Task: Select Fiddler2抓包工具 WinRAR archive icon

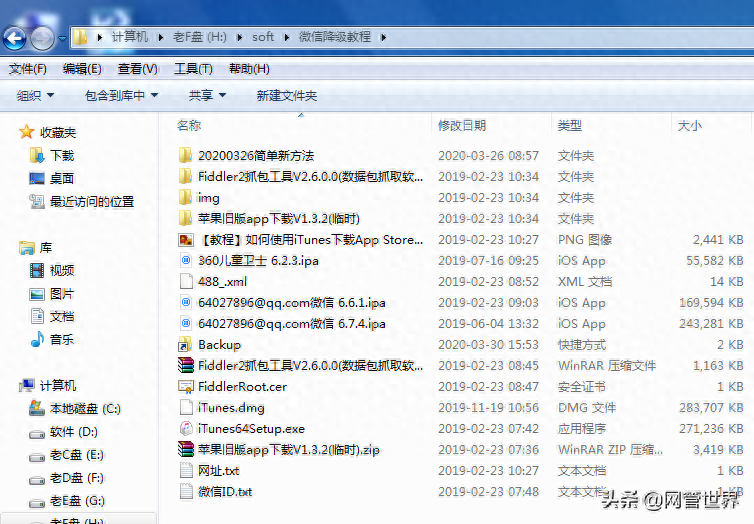Action: coord(186,365)
